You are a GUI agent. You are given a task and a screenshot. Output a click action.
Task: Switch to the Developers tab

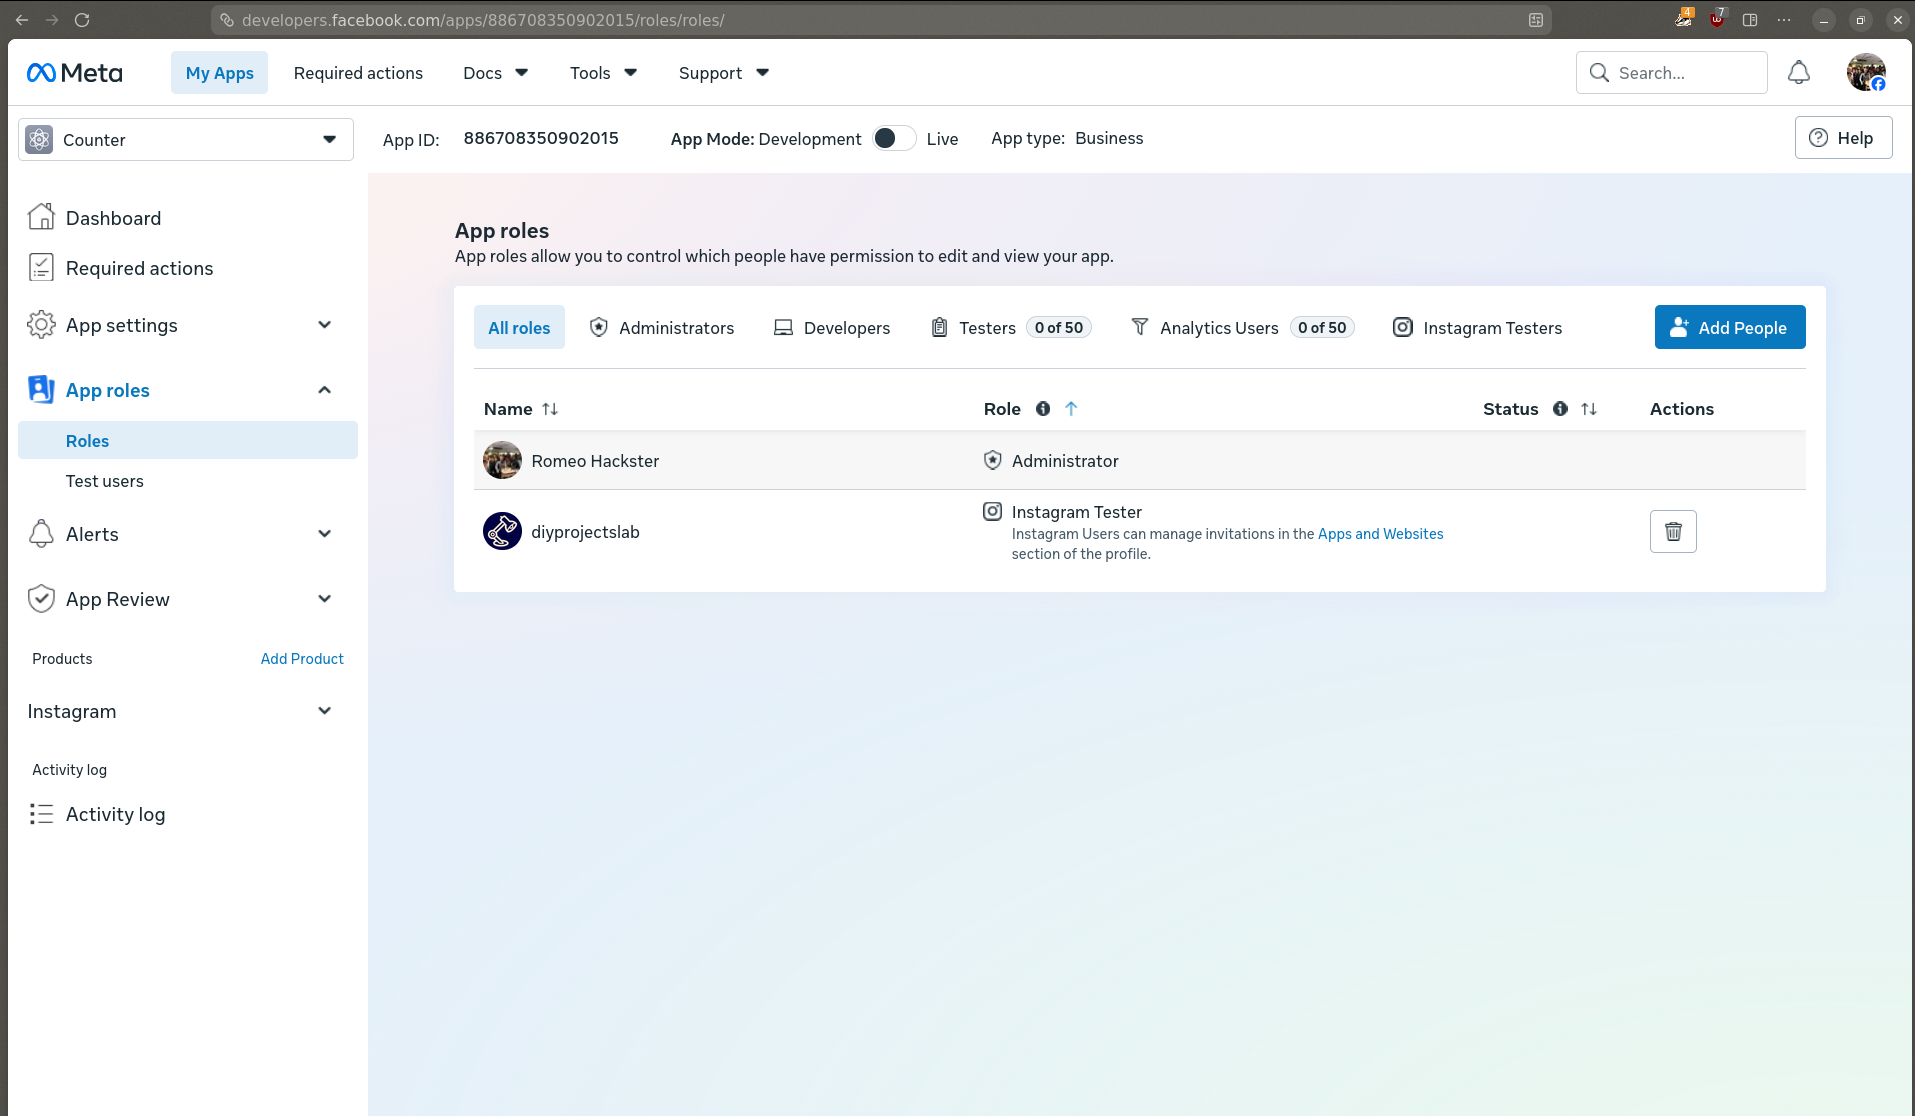[x=832, y=327]
